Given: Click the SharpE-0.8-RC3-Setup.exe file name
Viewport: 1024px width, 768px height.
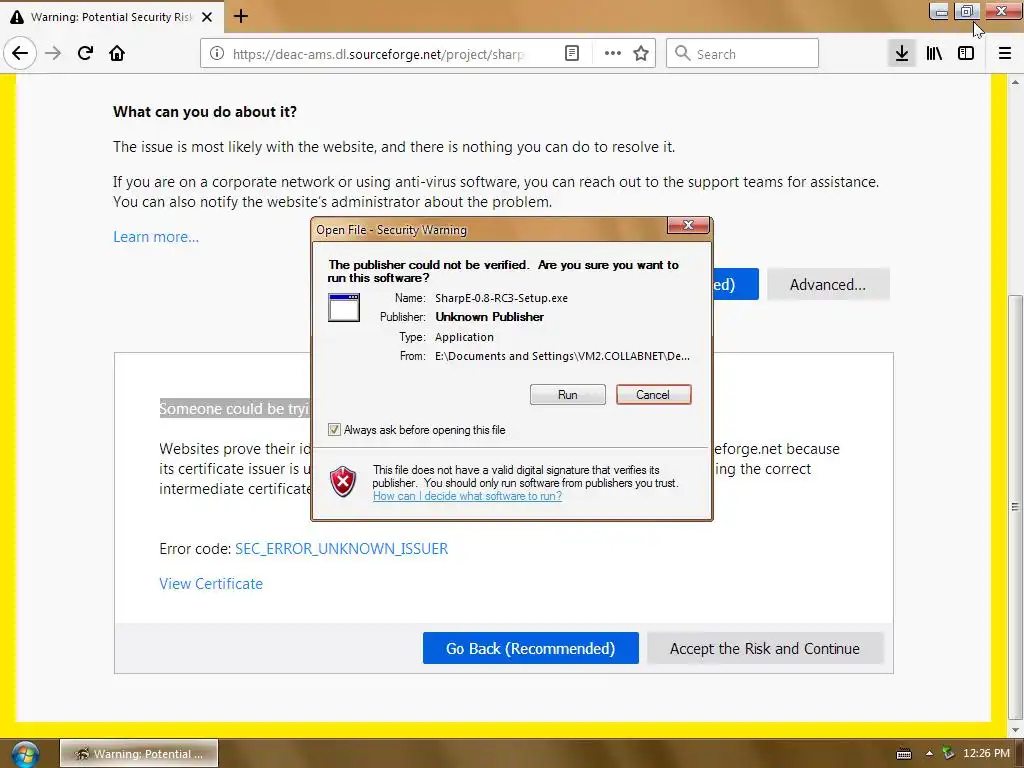Looking at the screenshot, I should (502, 298).
